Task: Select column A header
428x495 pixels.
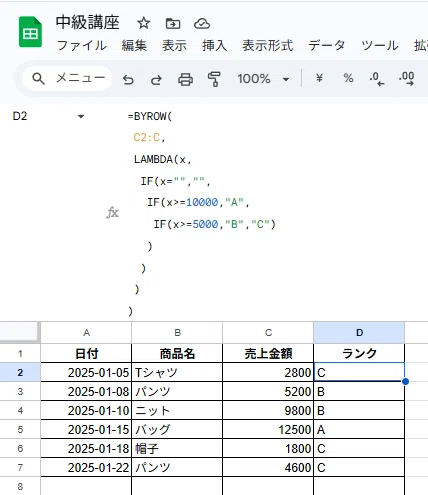Action: tap(86, 332)
